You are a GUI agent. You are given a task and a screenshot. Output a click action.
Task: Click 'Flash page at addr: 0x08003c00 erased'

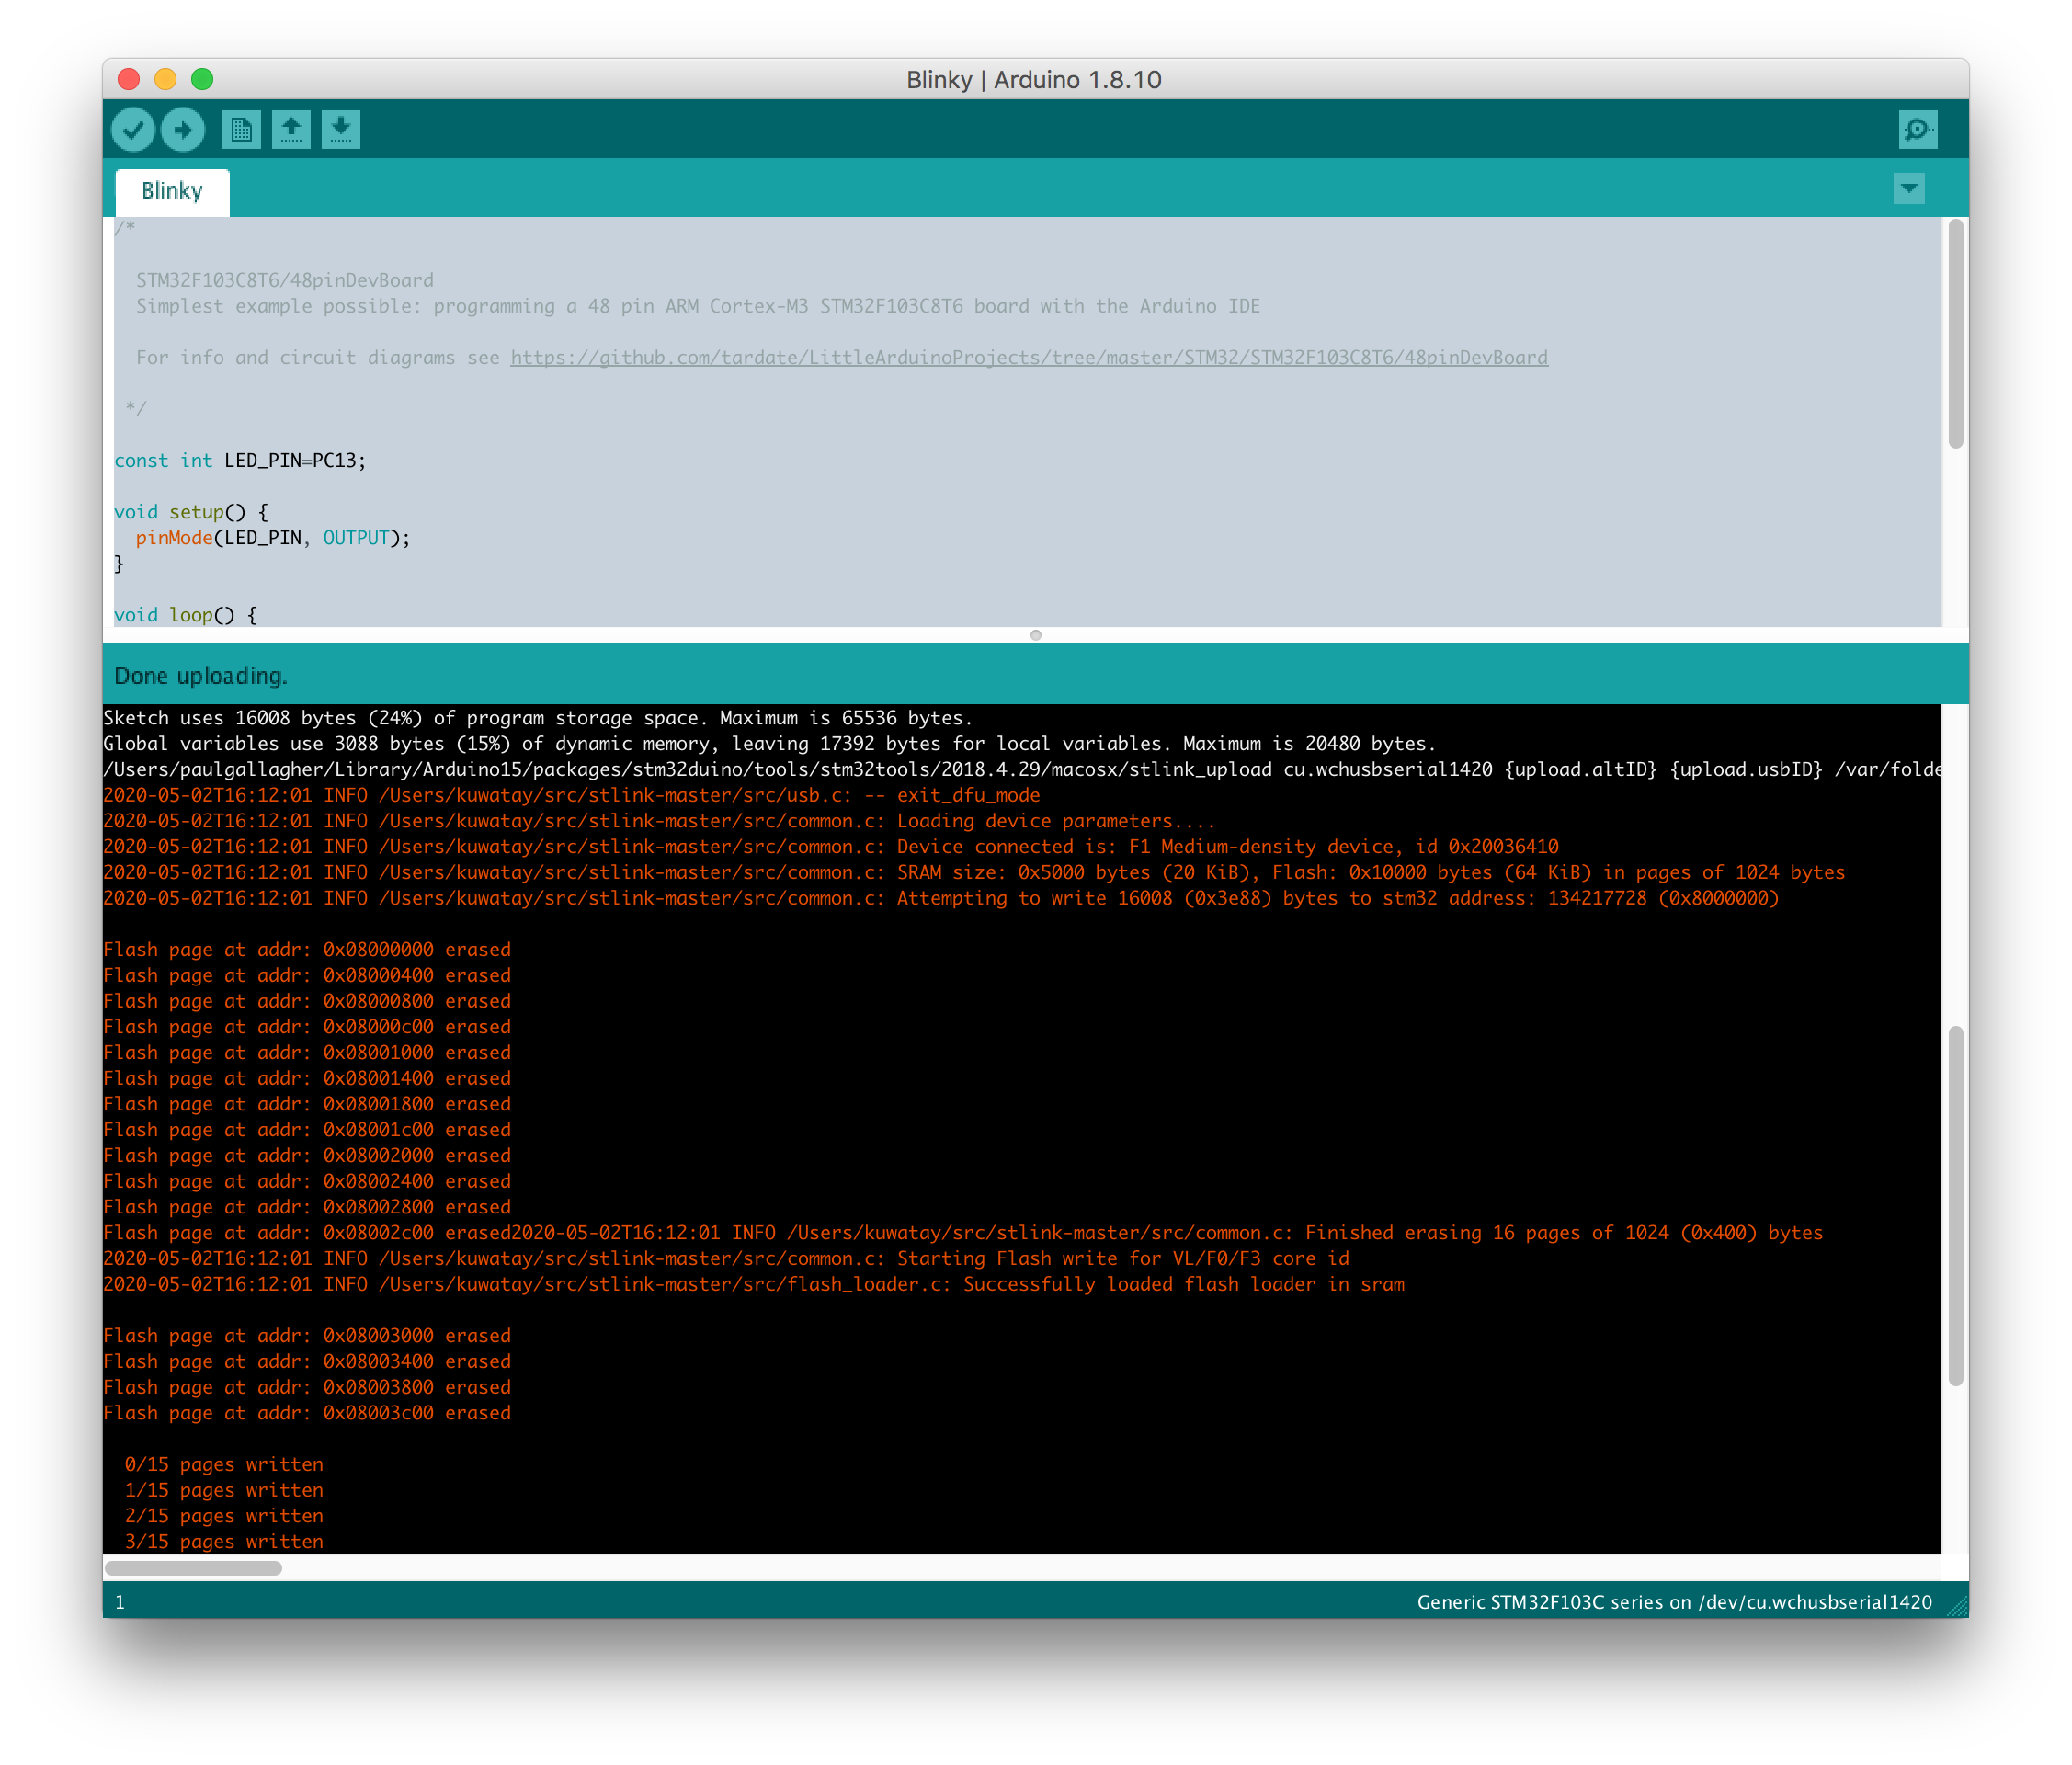click(x=307, y=1413)
